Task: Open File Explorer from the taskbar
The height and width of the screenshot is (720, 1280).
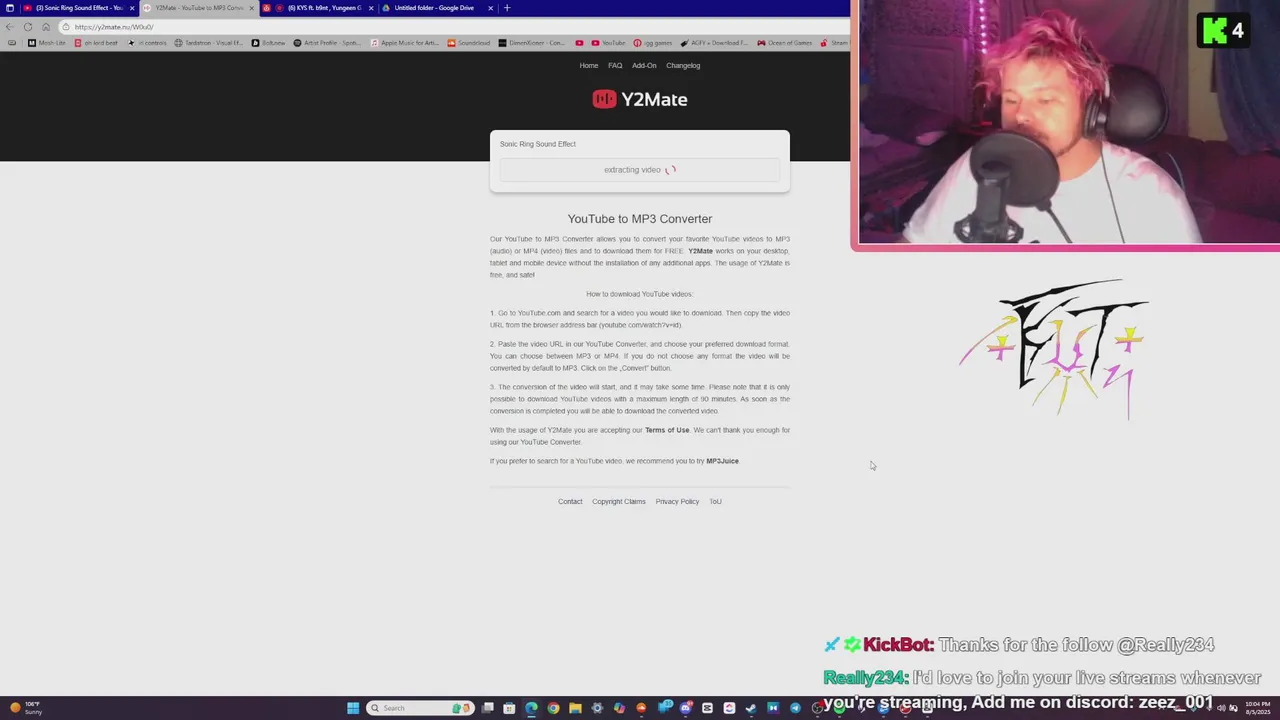Action: click(575, 708)
